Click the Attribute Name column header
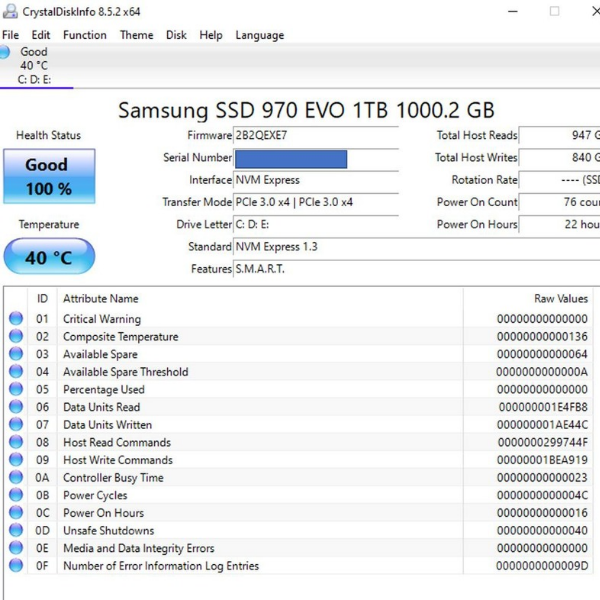600x600 pixels. click(x=260, y=298)
